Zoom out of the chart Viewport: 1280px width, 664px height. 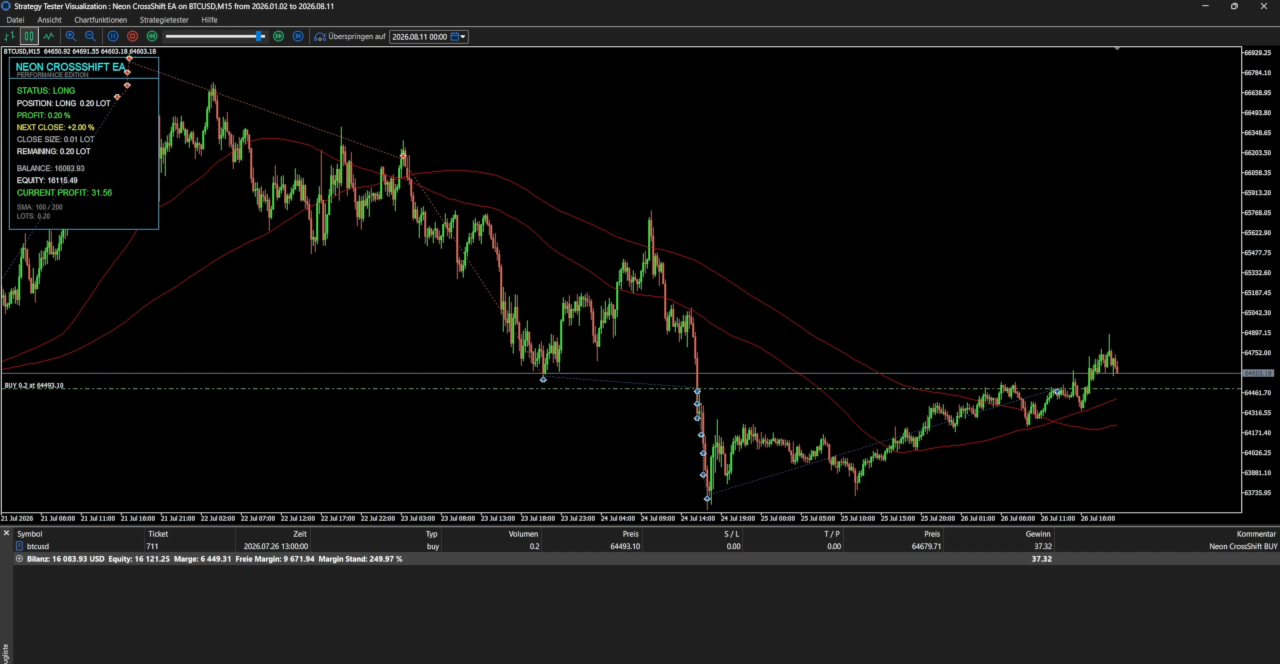pyautogui.click(x=90, y=36)
